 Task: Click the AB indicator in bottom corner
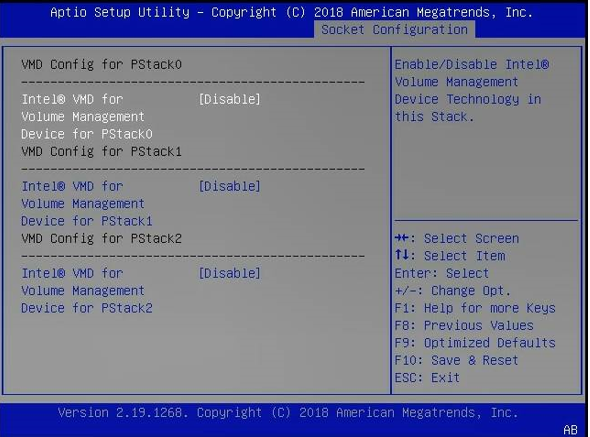tap(570, 429)
